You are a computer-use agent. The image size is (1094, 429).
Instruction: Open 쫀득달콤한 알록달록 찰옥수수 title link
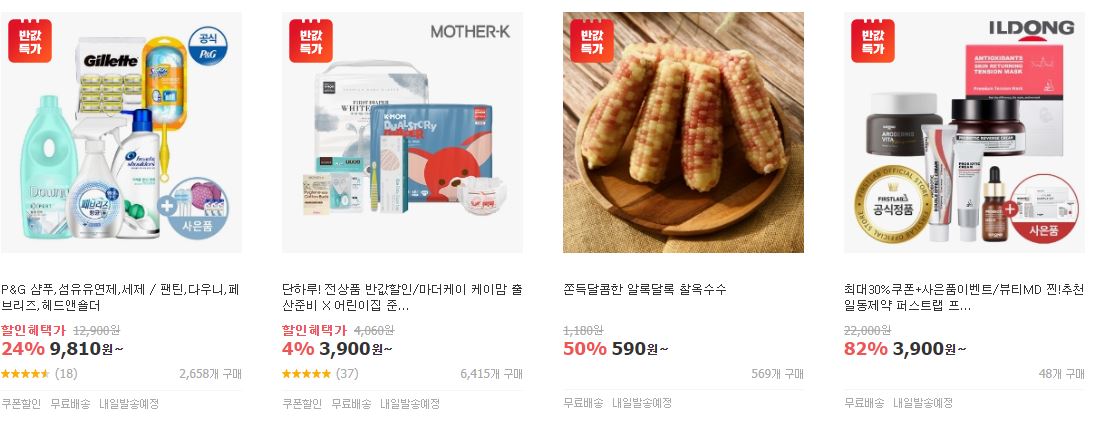click(x=645, y=289)
